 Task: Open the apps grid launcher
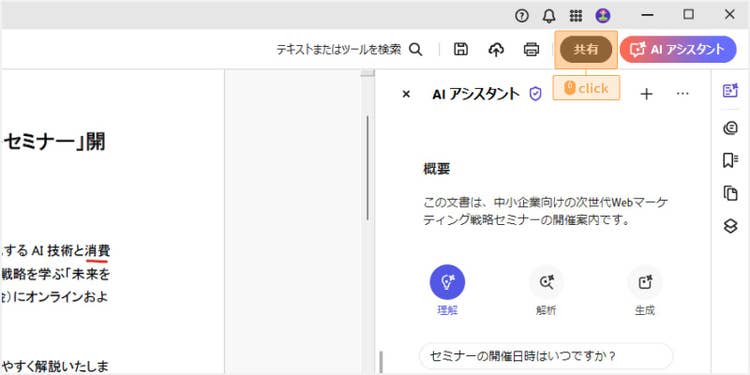pyautogui.click(x=576, y=16)
